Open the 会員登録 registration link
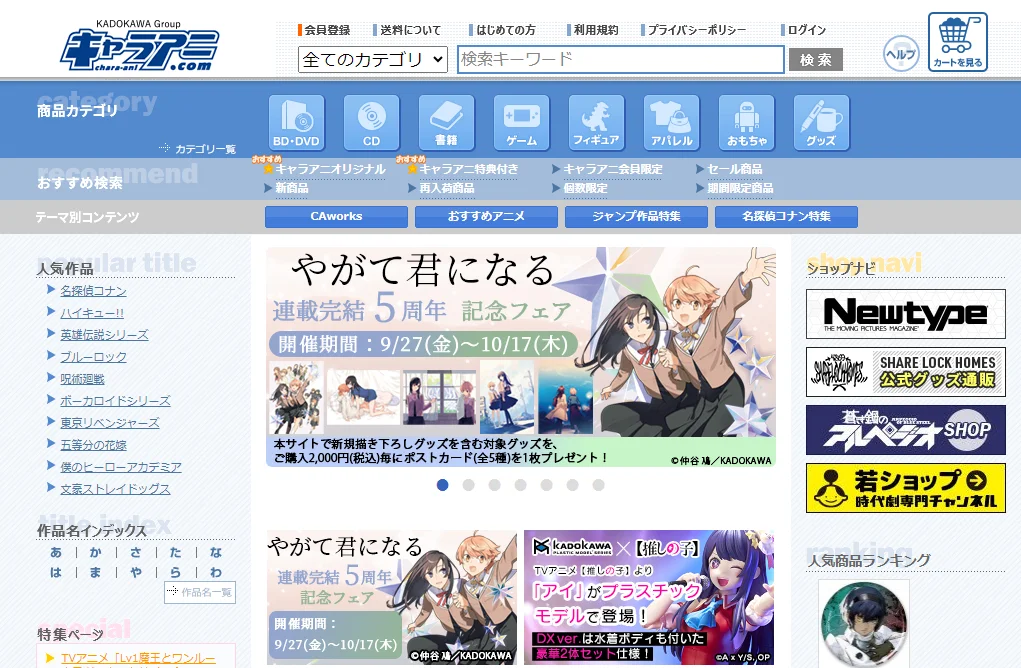 pyautogui.click(x=327, y=30)
